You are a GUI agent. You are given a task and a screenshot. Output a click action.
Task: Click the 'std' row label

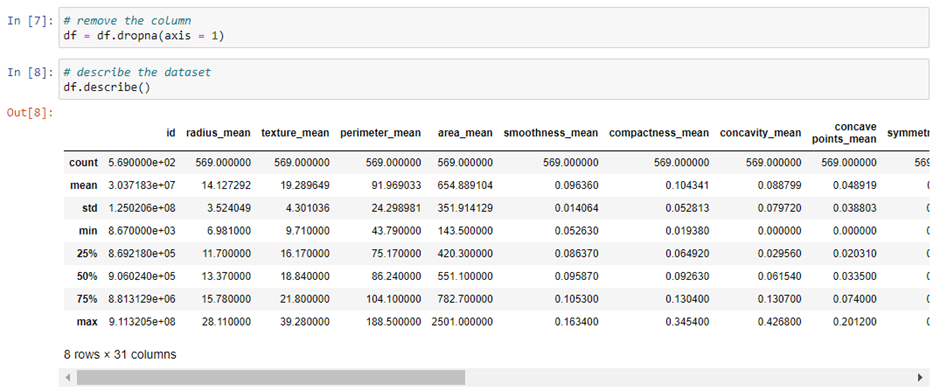(x=90, y=209)
